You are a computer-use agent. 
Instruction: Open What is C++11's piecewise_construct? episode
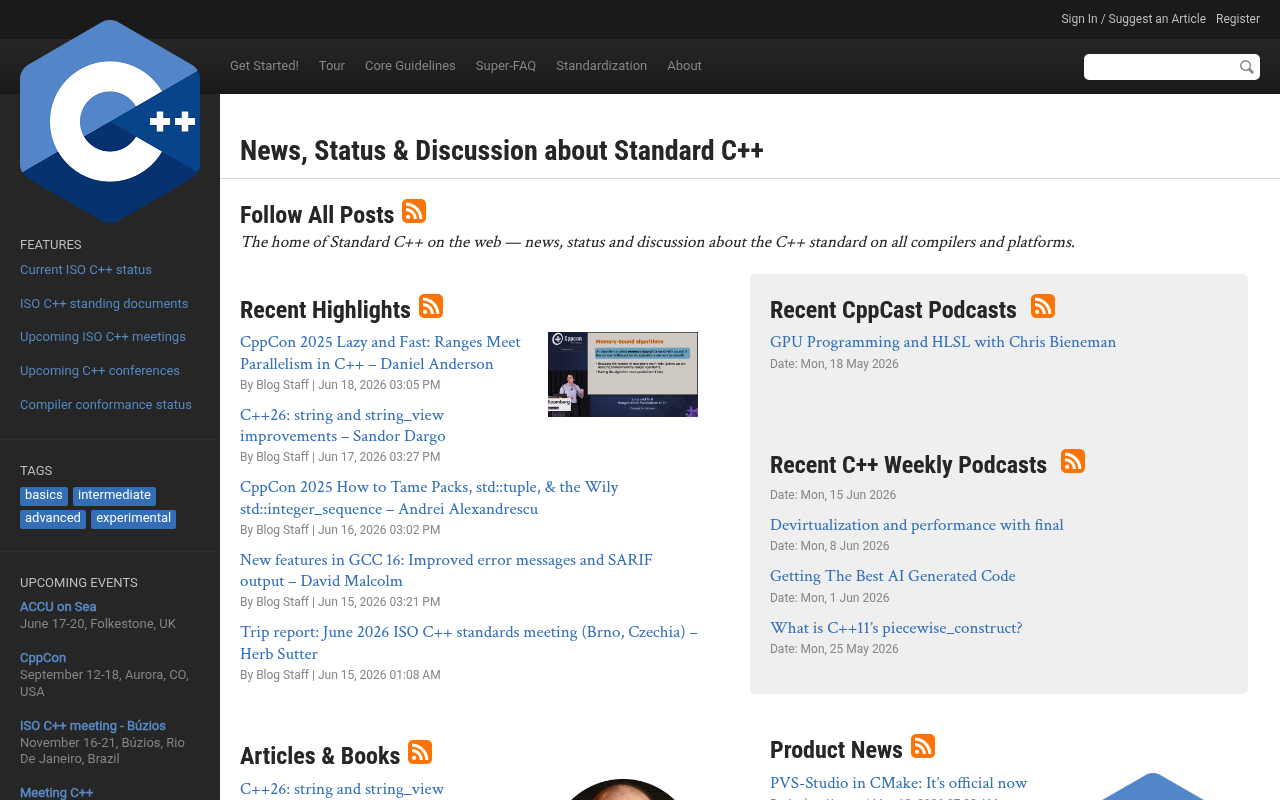pyautogui.click(x=896, y=628)
